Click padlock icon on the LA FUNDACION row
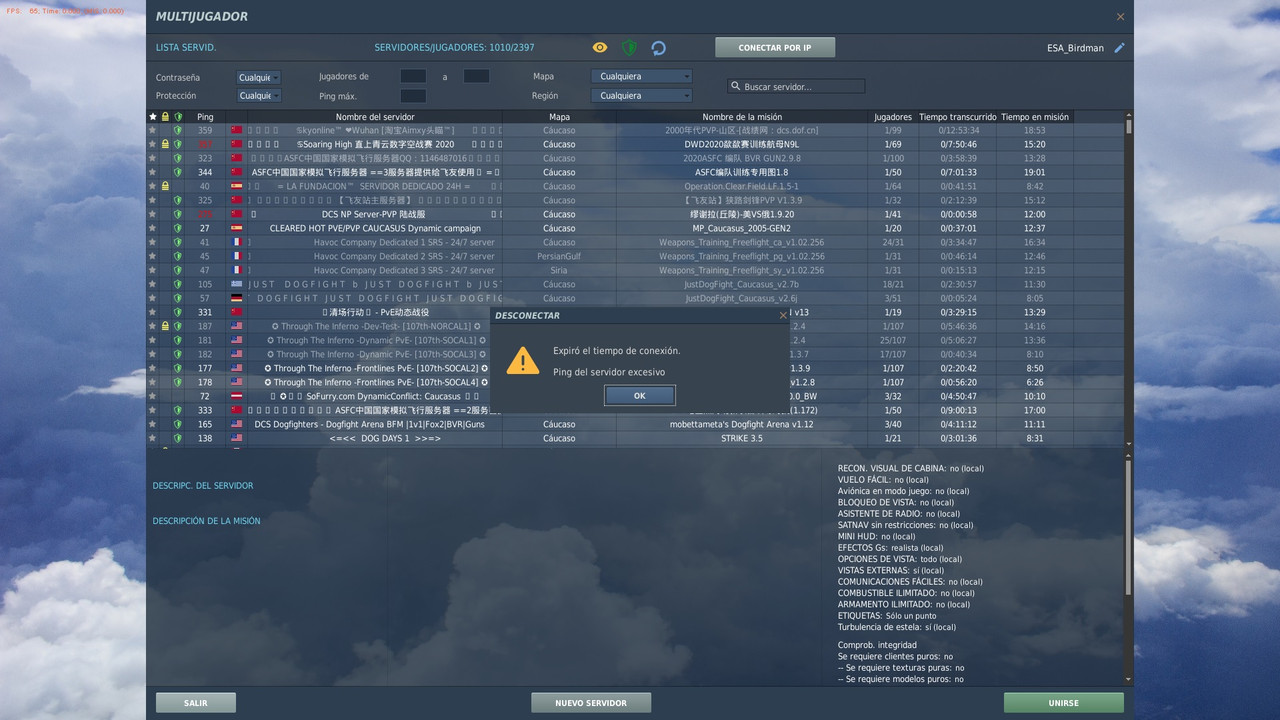 [x=165, y=186]
